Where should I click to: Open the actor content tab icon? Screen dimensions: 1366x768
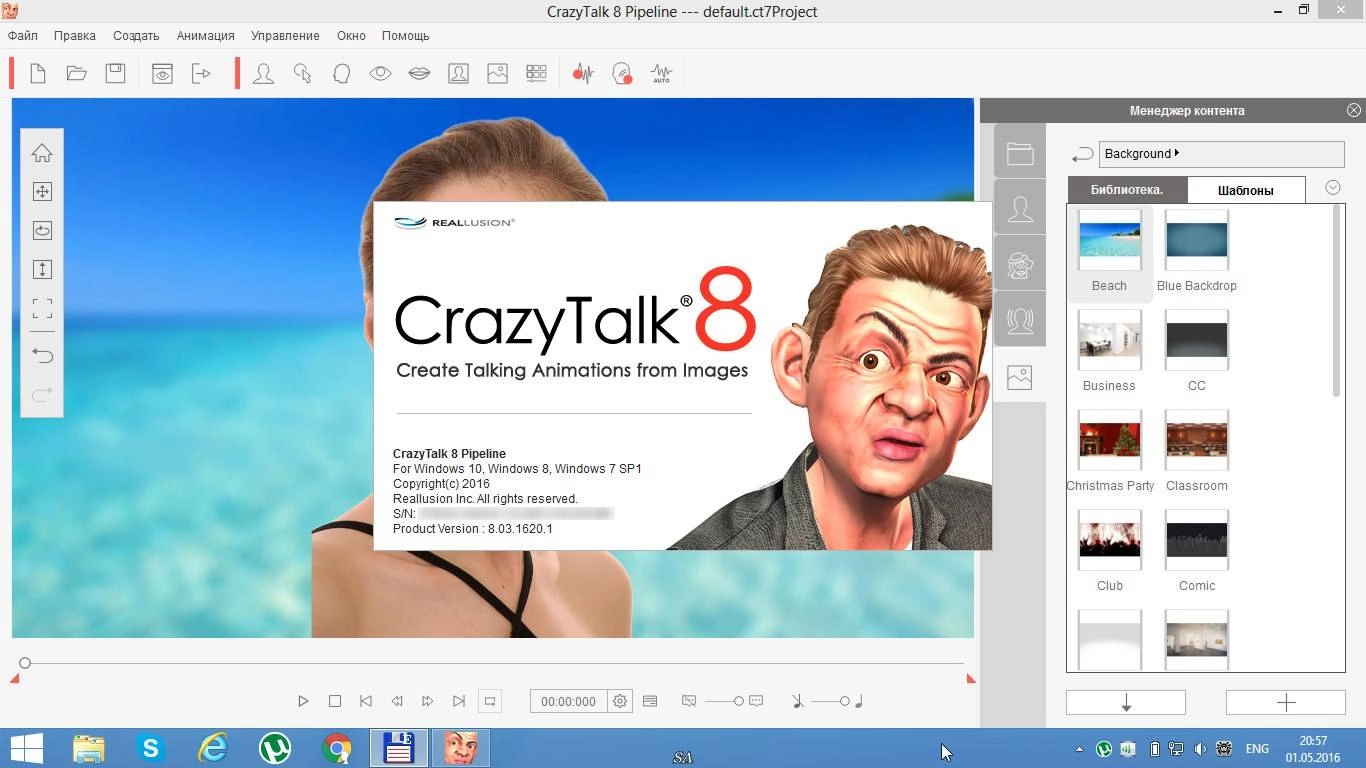[x=1020, y=209]
